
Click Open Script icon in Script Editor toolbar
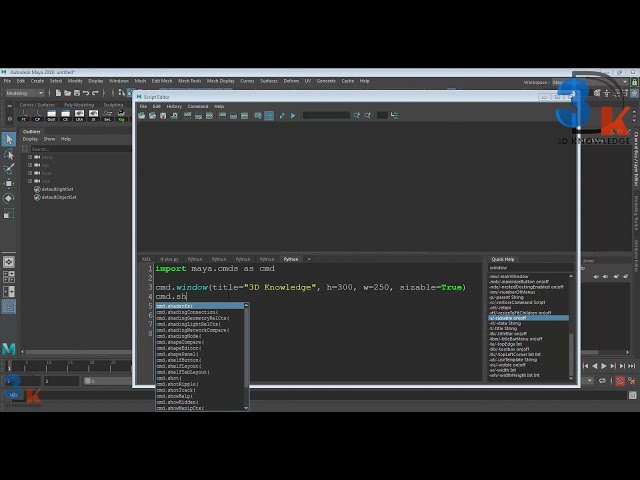pos(141,116)
